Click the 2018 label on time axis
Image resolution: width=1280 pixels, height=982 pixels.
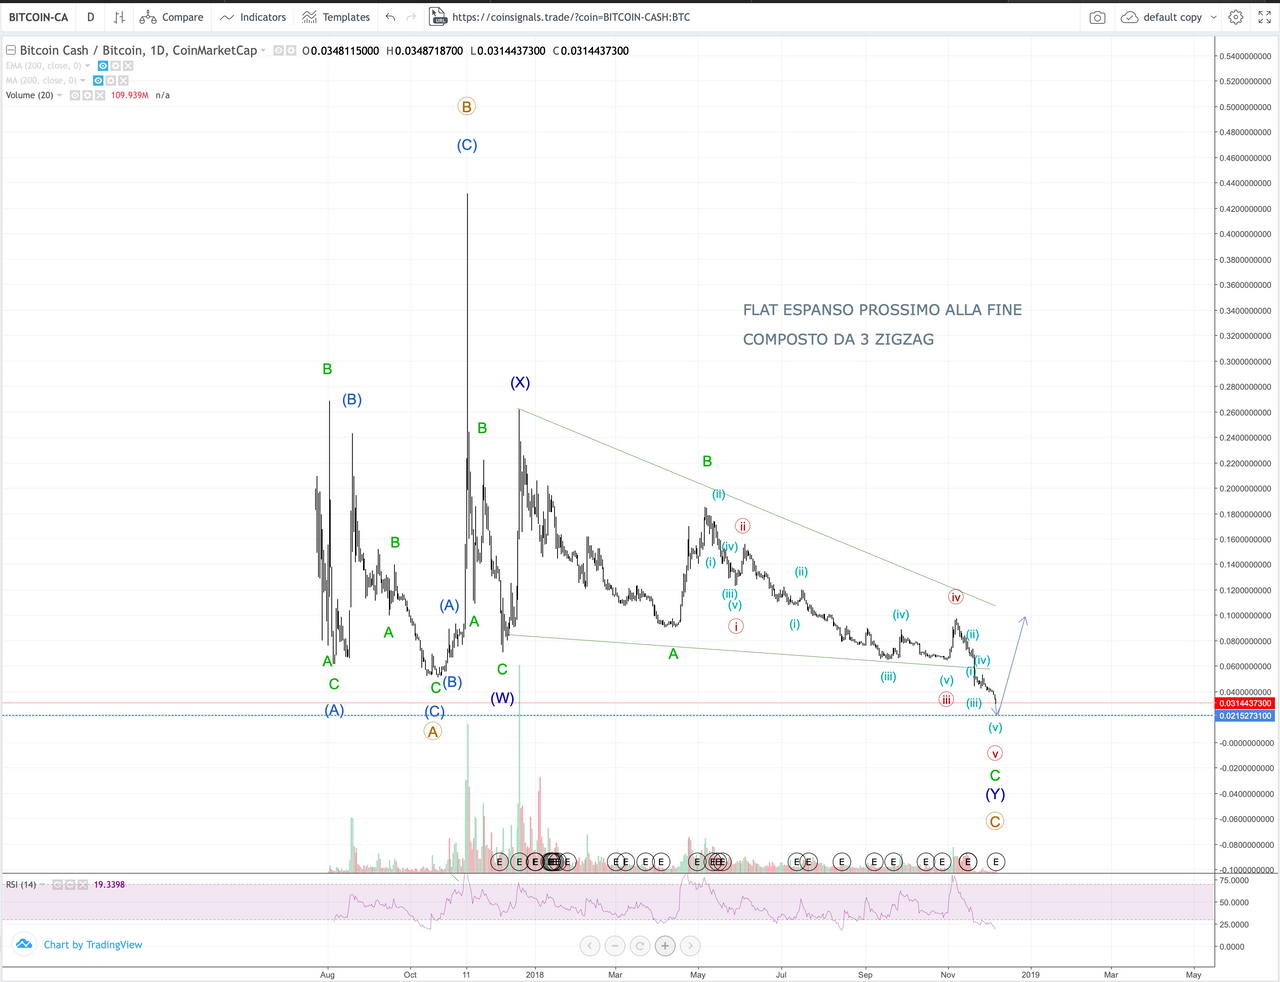535,974
